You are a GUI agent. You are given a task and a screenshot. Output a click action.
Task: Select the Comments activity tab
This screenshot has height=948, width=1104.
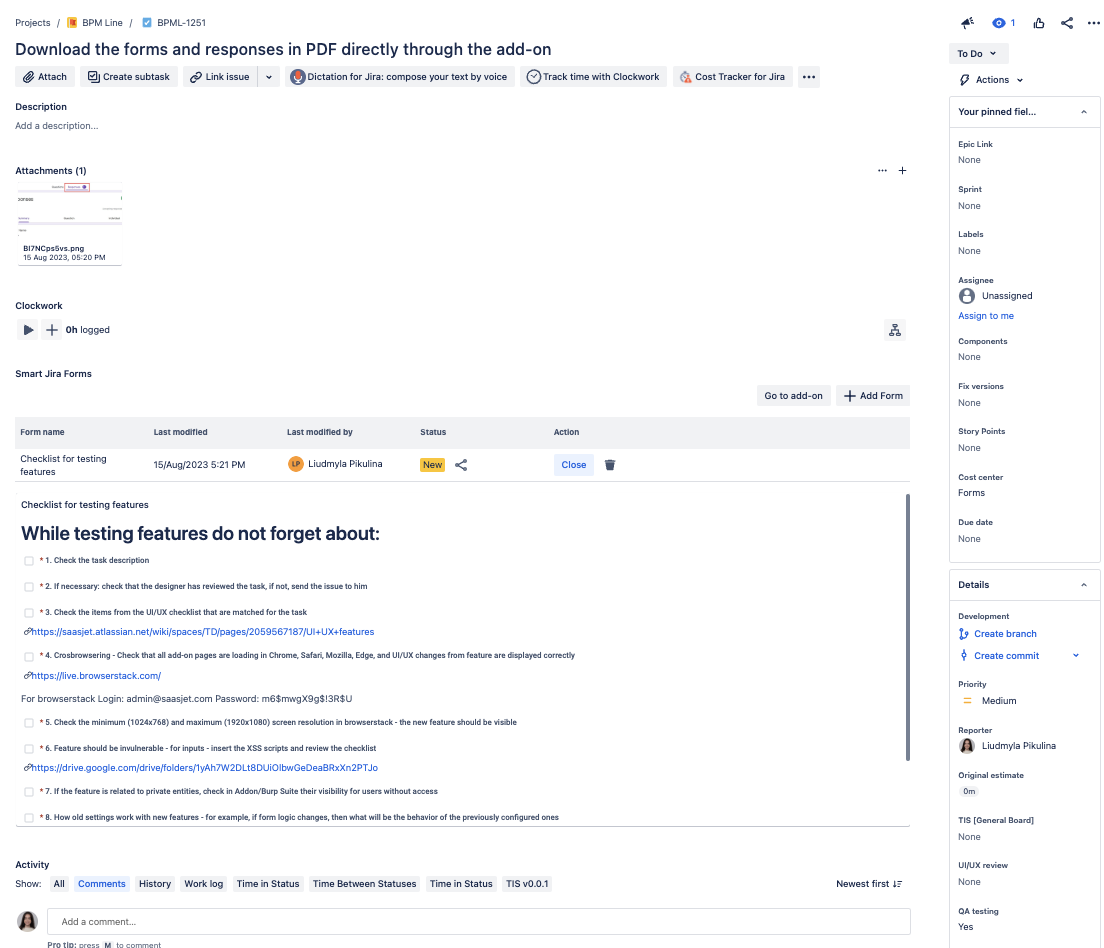[101, 885]
